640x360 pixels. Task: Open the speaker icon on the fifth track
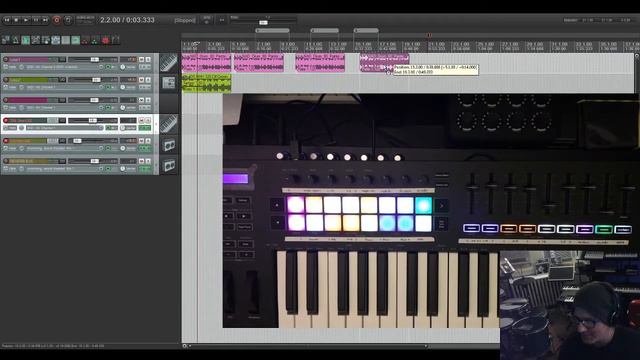[x=169, y=144]
